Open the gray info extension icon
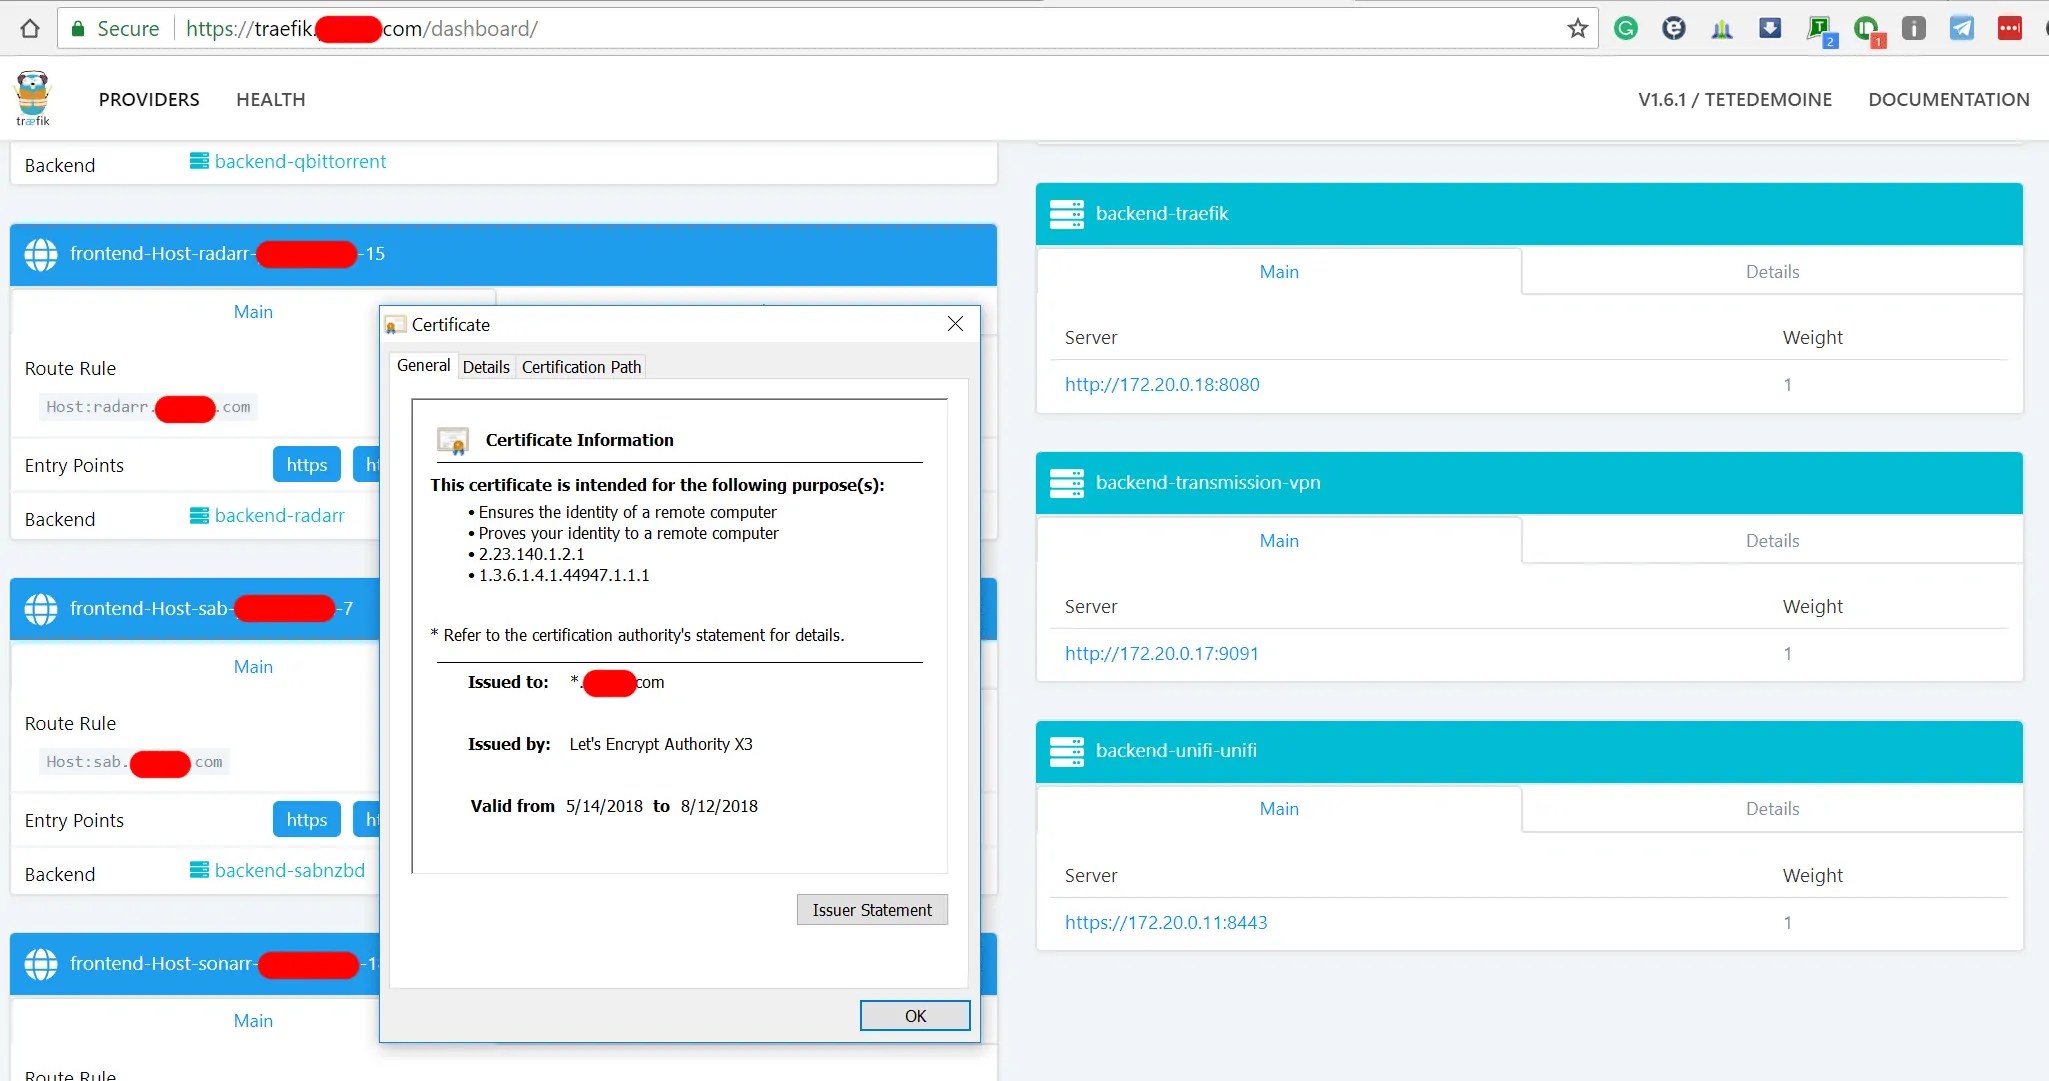 (x=1914, y=28)
